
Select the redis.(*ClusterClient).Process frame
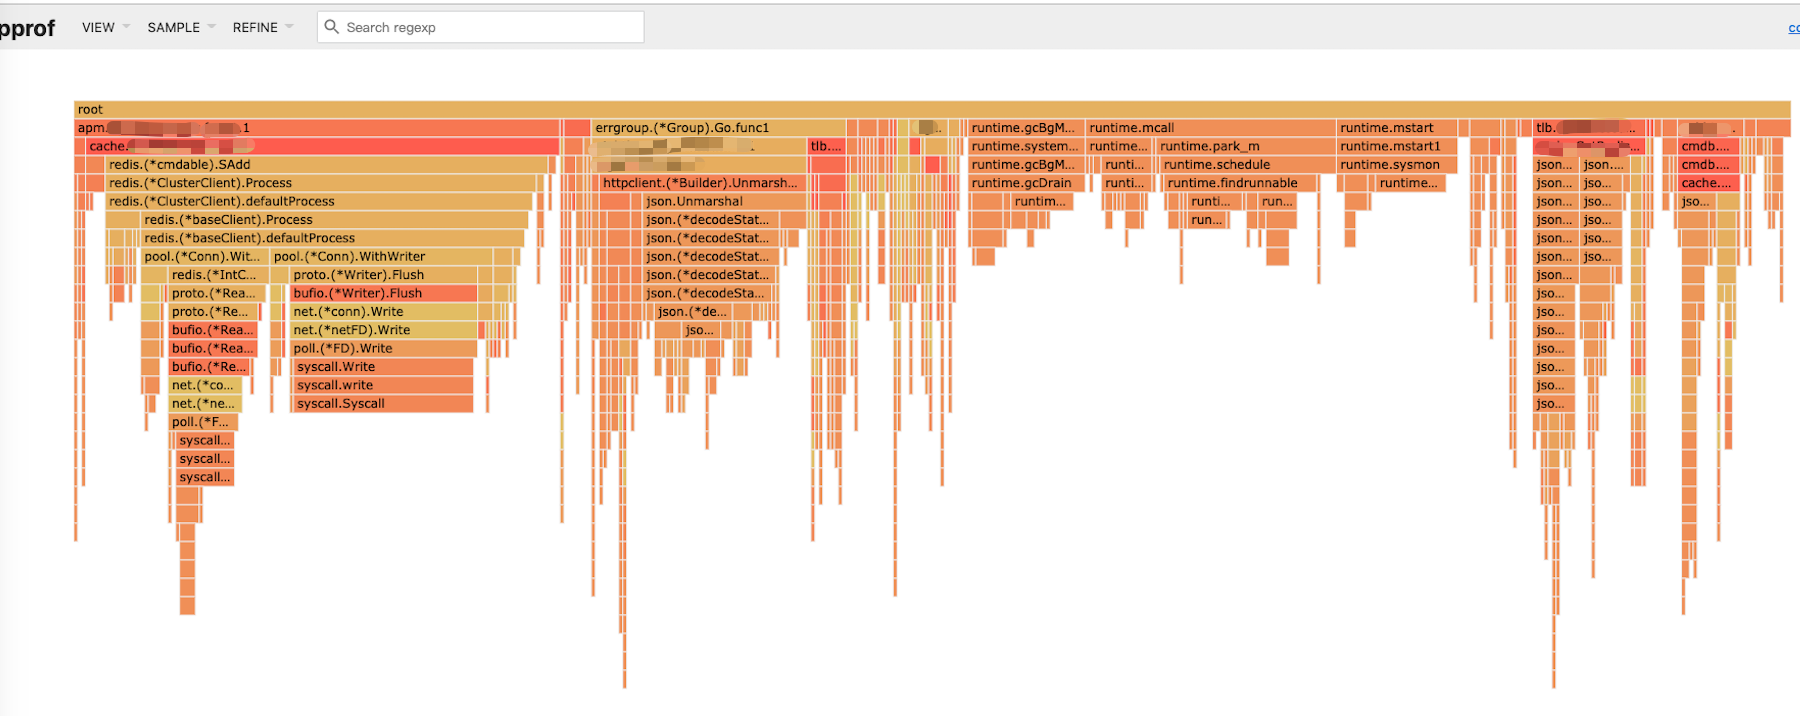click(320, 183)
